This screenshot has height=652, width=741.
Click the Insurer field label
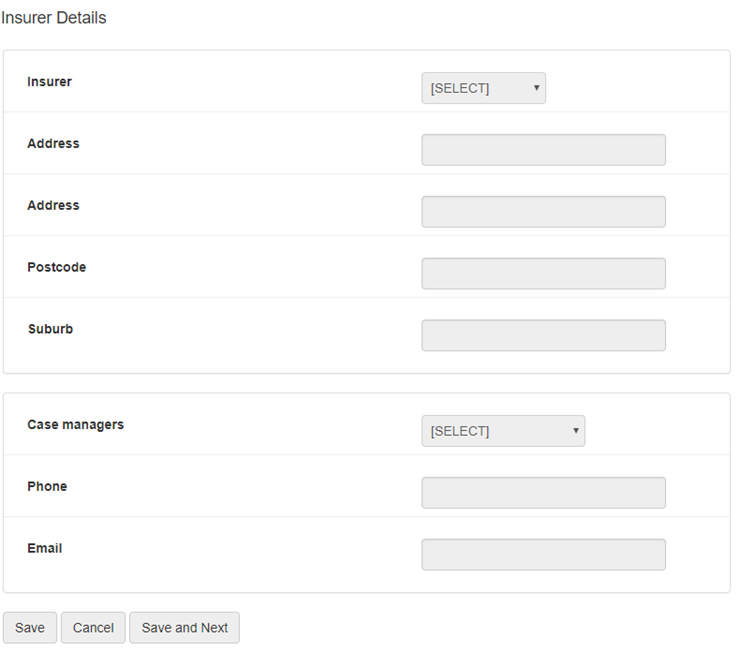click(50, 82)
